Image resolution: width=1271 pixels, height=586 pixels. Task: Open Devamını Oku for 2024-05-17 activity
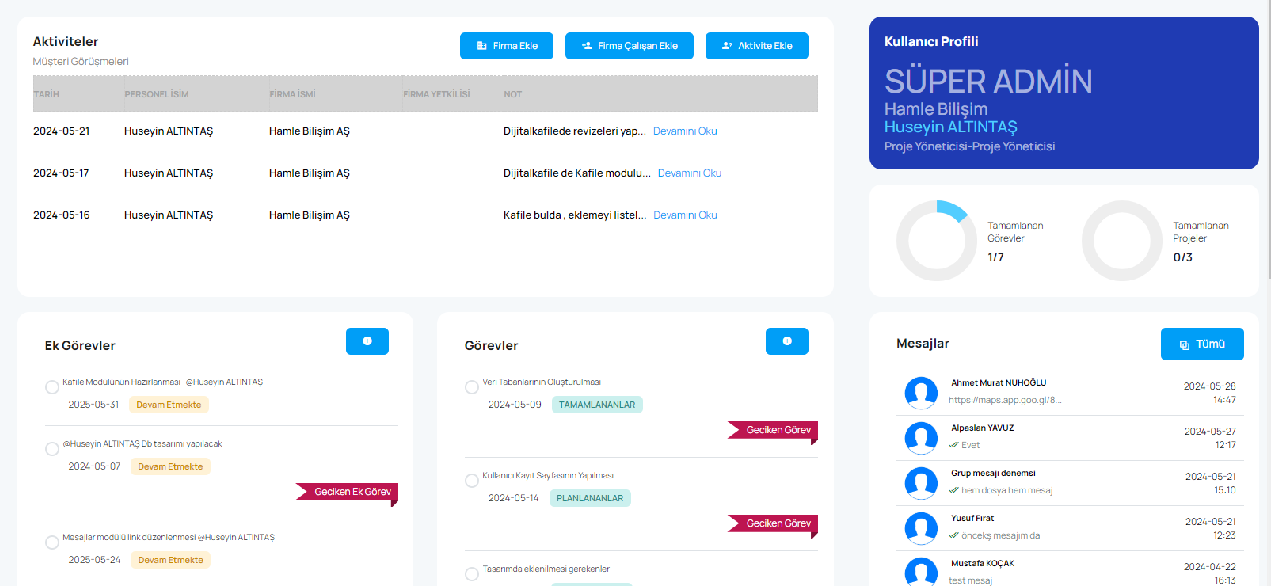[x=689, y=174]
